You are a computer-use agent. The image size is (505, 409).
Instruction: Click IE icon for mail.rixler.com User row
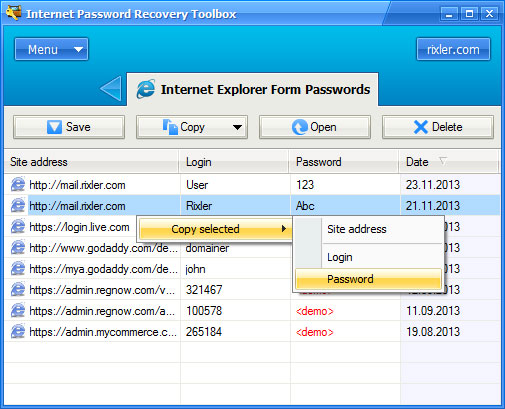point(18,184)
